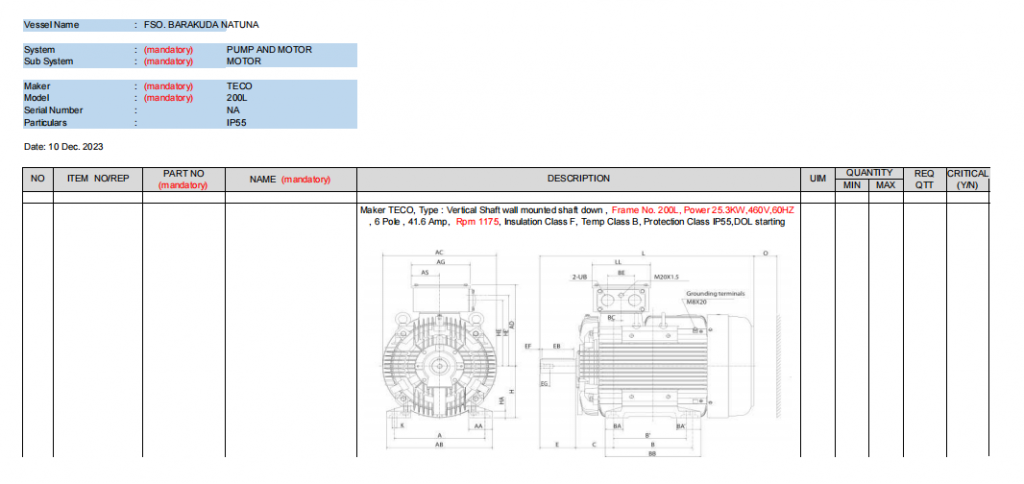1024x484 pixels.
Task: Select the CRITICAL (Y/N) column header
Action: point(967,179)
